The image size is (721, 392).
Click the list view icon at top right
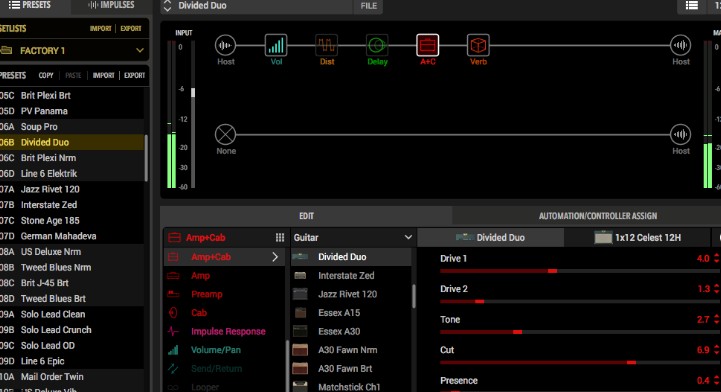pos(692,6)
